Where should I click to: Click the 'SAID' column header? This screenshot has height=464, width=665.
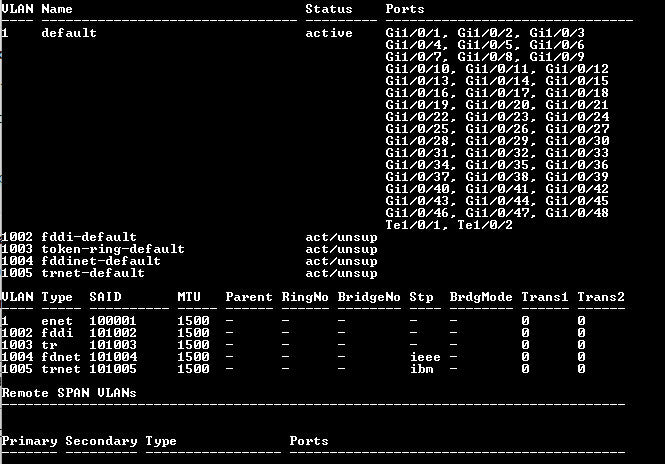click(106, 296)
